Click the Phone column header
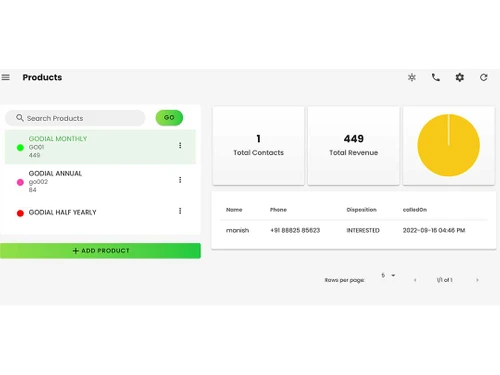 pyautogui.click(x=278, y=210)
